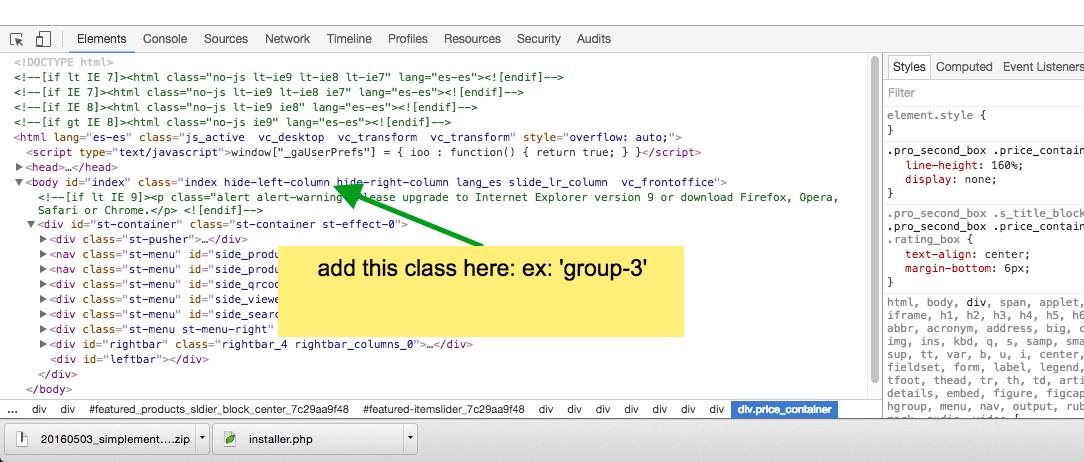Collapse the div id="st-container" node
1084x462 pixels.
[31, 224]
